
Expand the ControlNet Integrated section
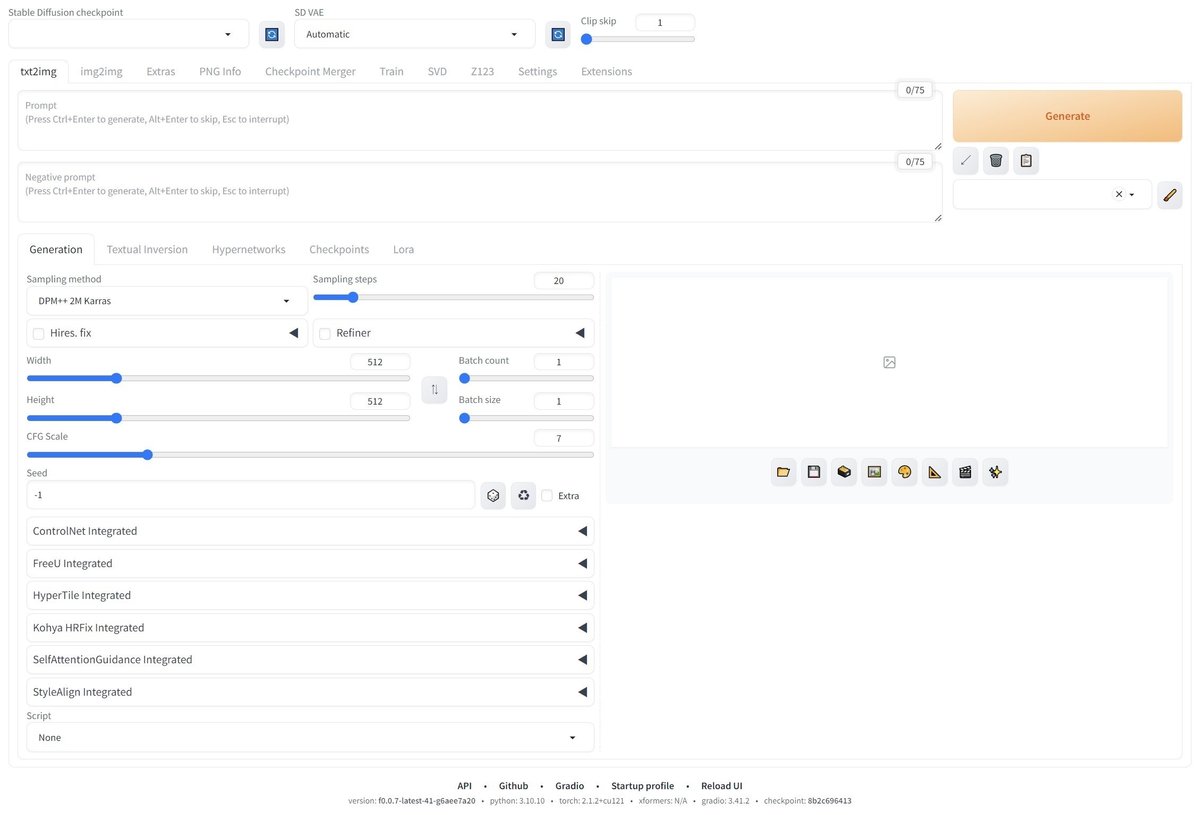(x=310, y=531)
